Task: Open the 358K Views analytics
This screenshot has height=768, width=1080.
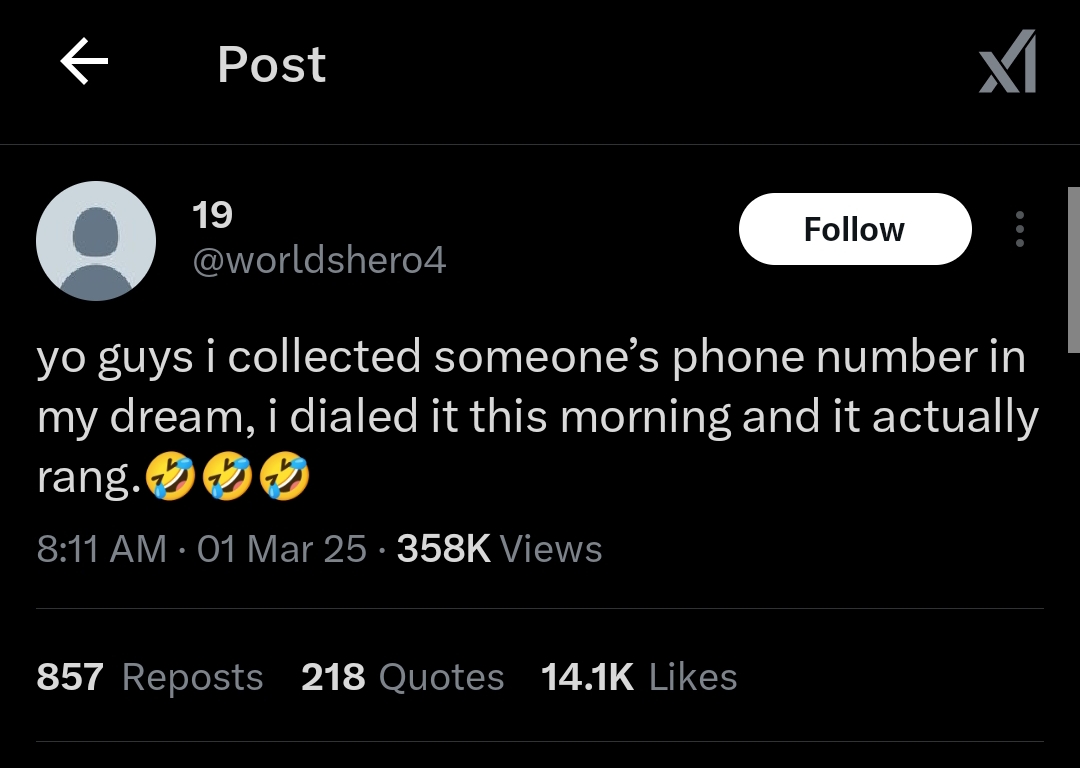Action: 499,549
